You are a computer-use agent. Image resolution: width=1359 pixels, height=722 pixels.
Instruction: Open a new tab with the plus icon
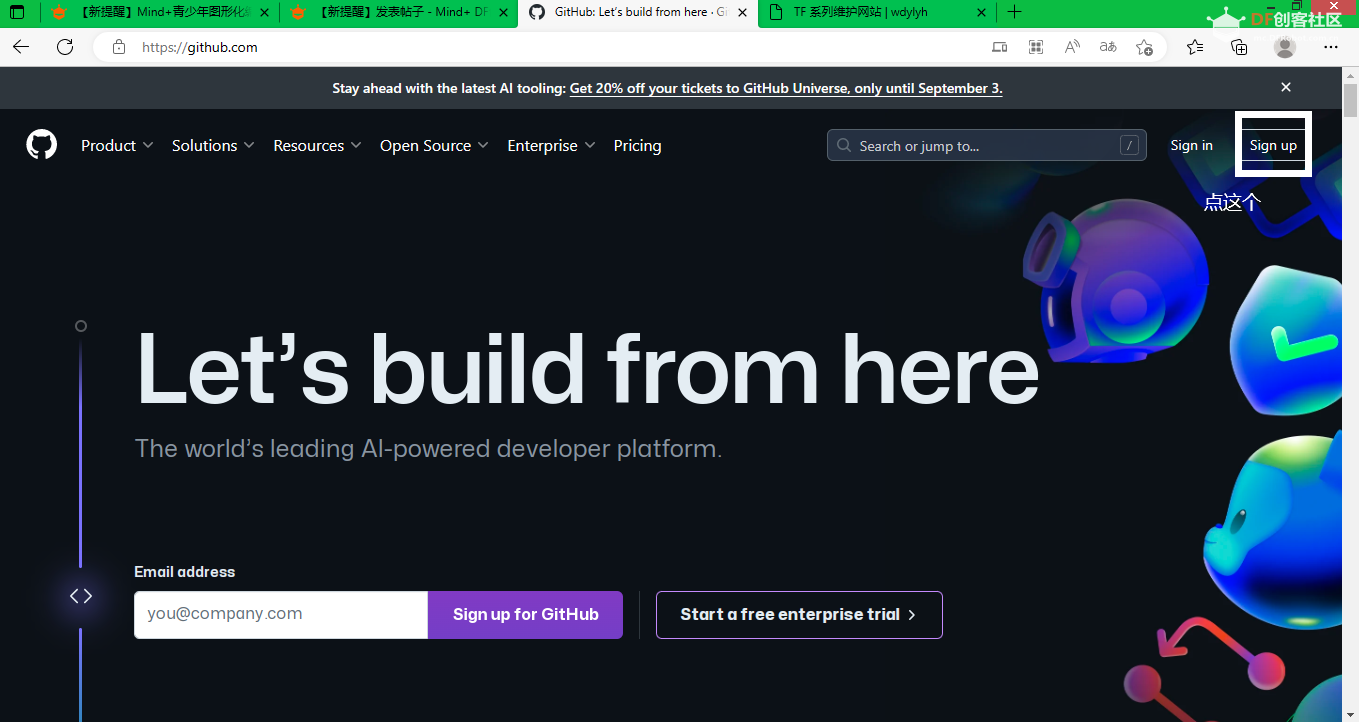click(x=1014, y=13)
